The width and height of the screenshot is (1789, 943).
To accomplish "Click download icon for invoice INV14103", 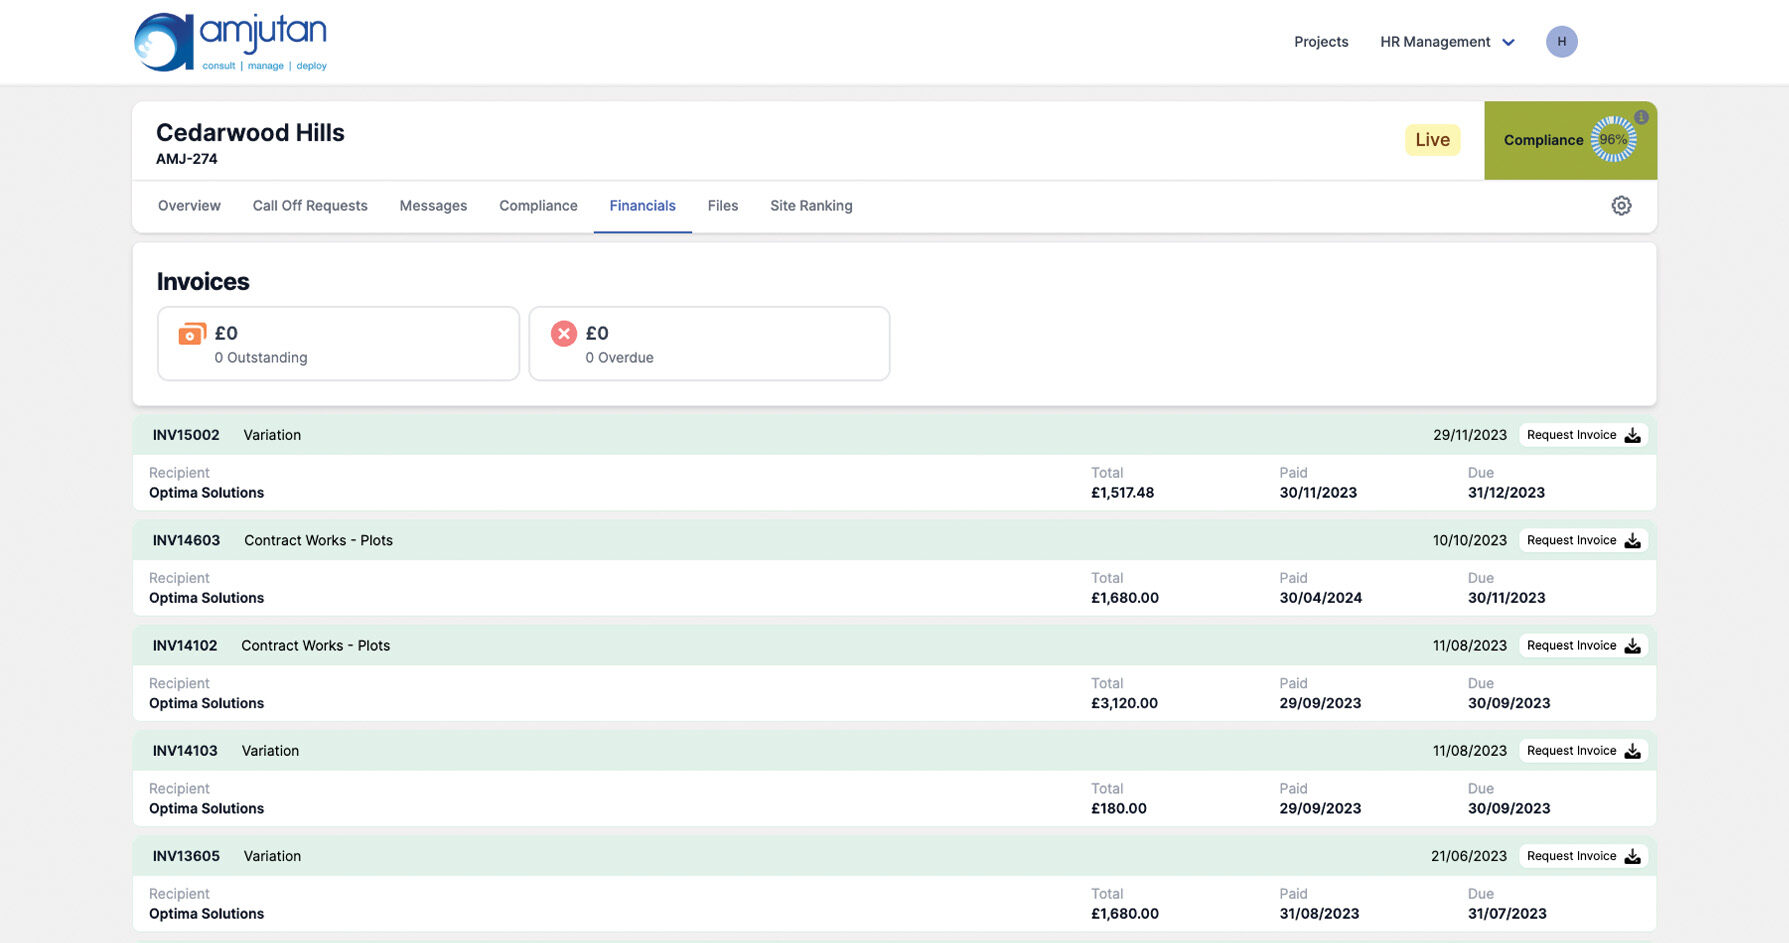I will 1632,751.
